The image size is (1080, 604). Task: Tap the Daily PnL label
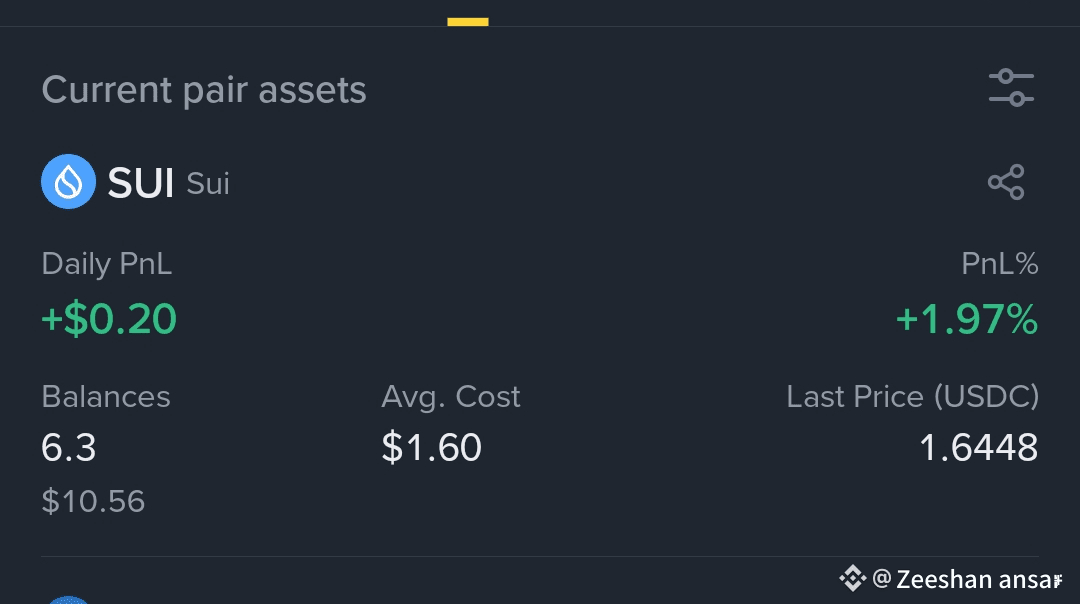(107, 264)
